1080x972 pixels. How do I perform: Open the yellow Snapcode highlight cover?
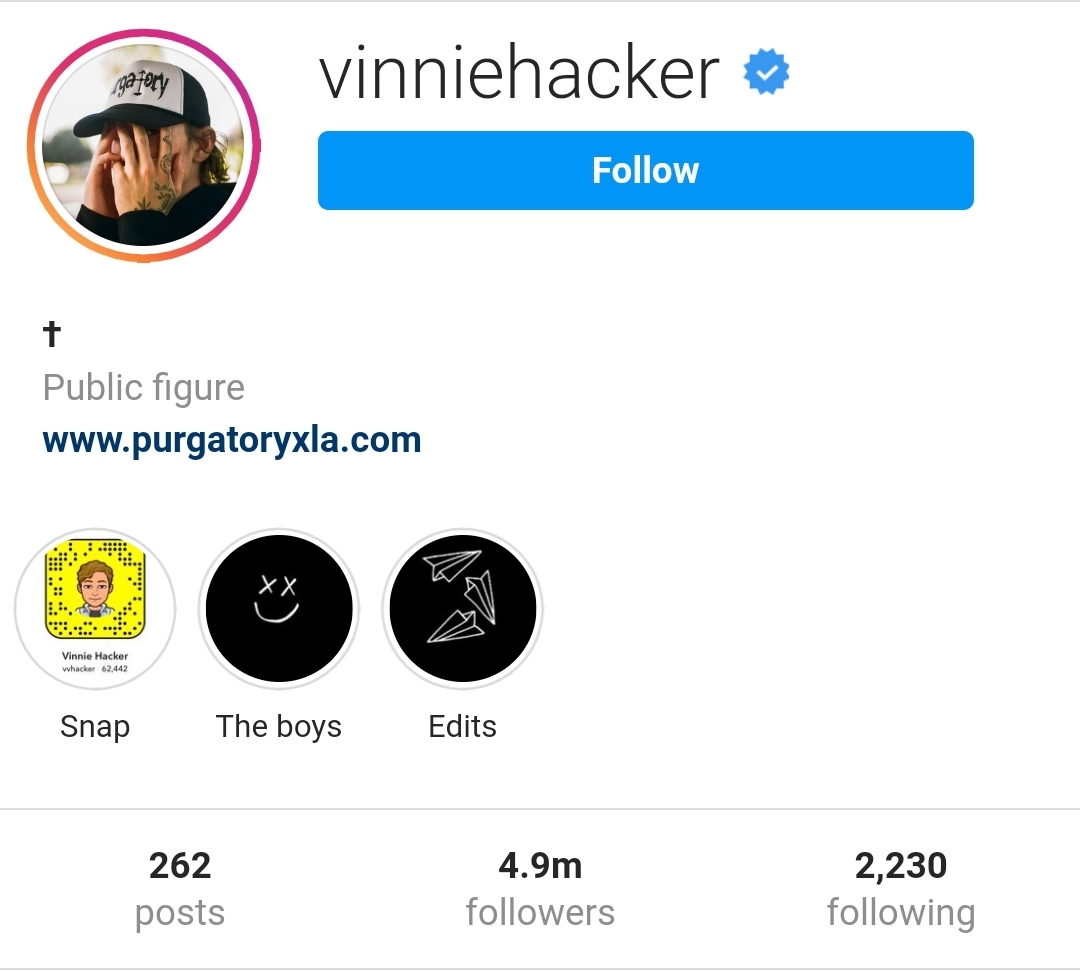(x=95, y=609)
